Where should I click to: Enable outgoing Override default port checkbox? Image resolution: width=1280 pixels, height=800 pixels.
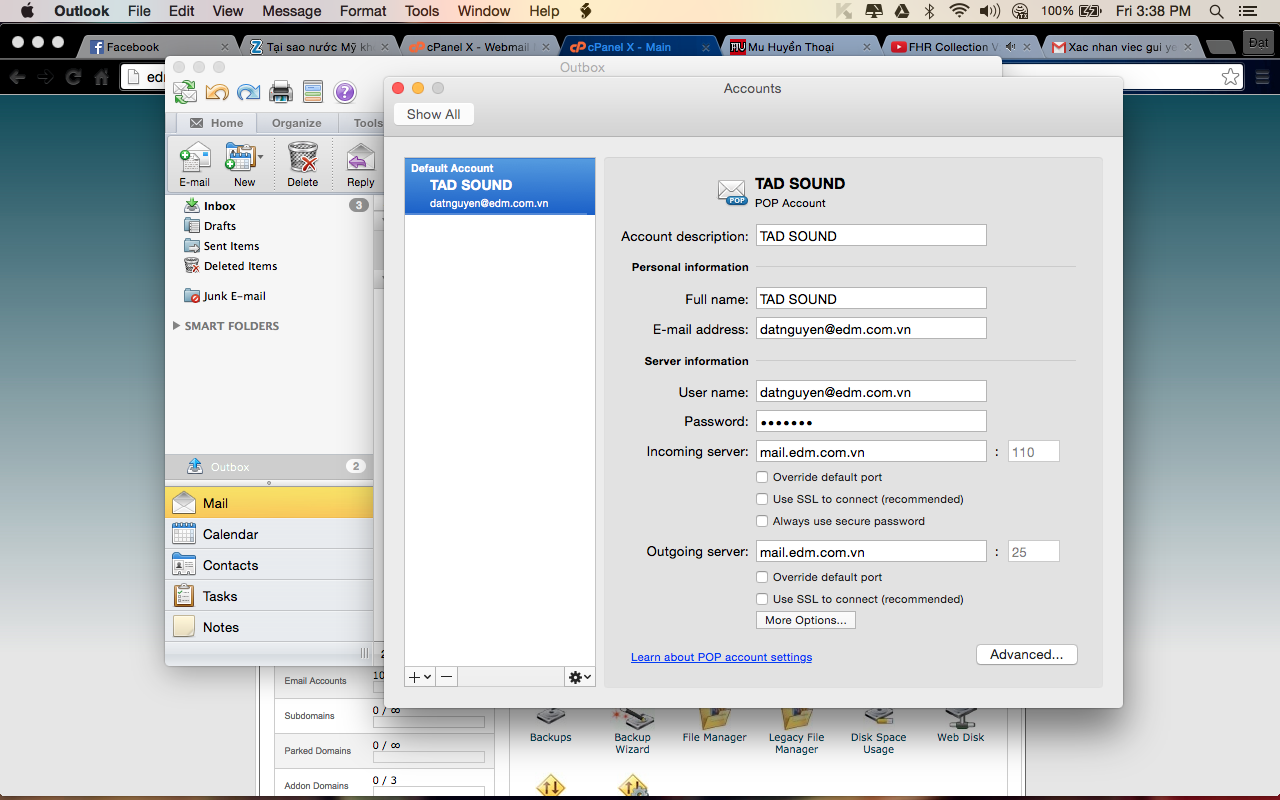click(762, 577)
